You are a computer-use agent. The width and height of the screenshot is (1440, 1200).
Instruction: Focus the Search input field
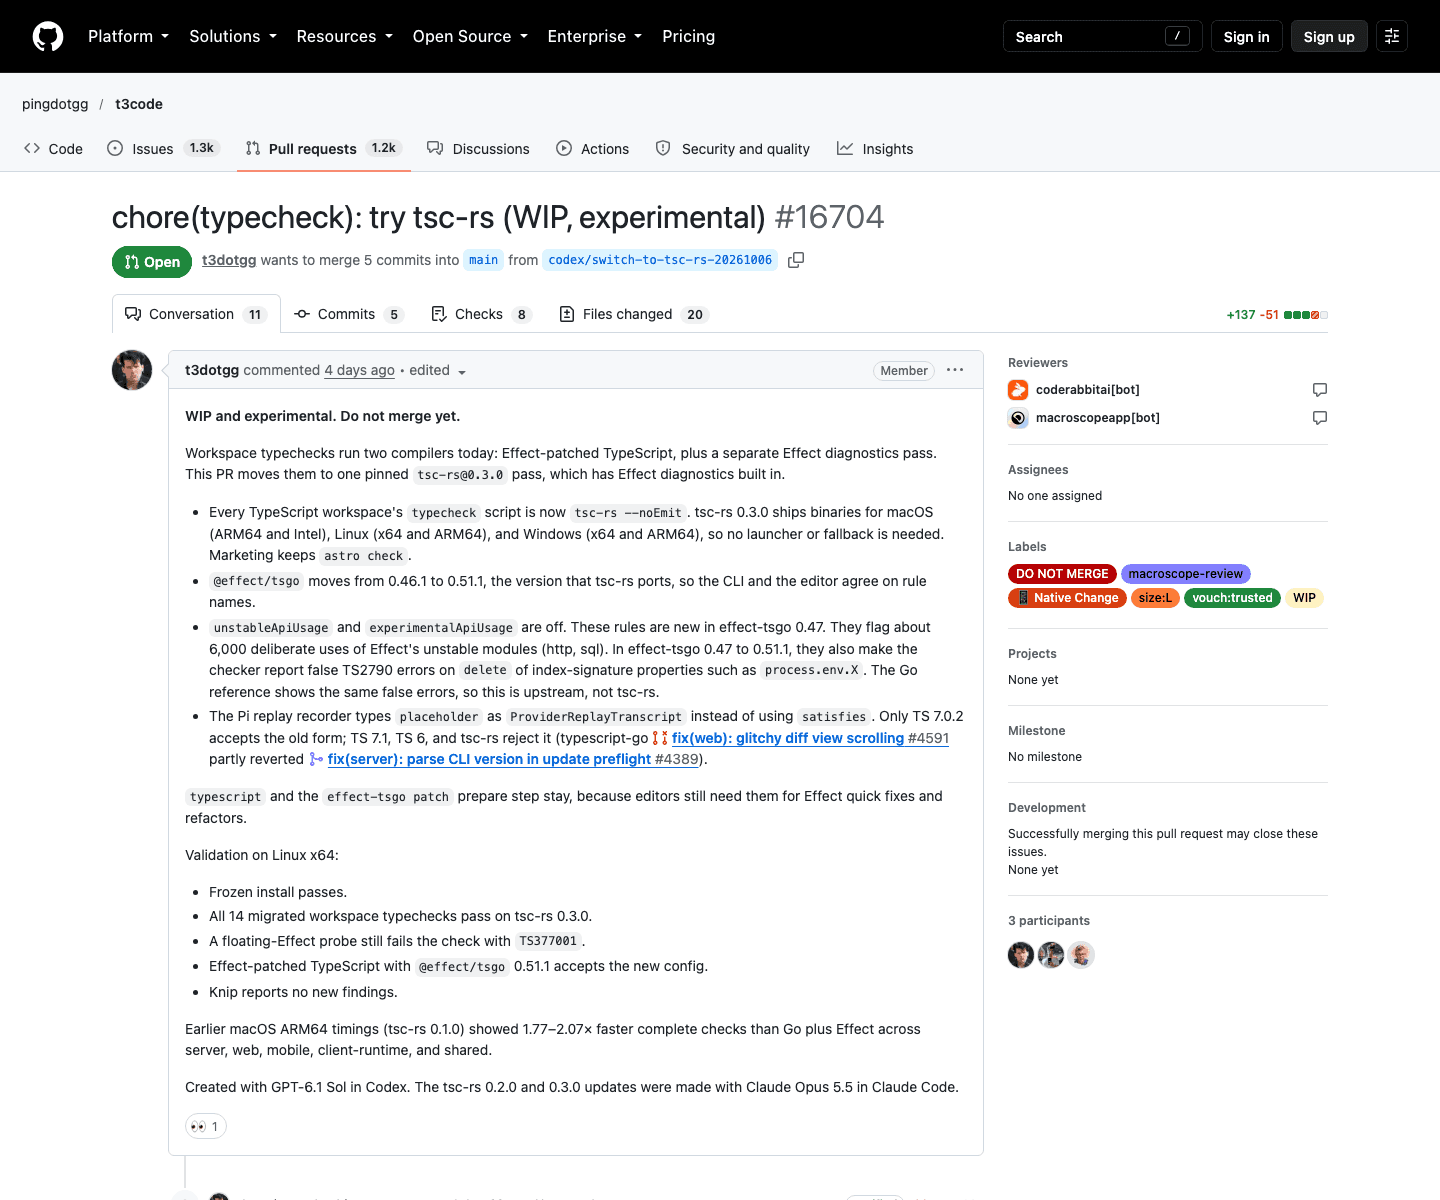point(1102,36)
